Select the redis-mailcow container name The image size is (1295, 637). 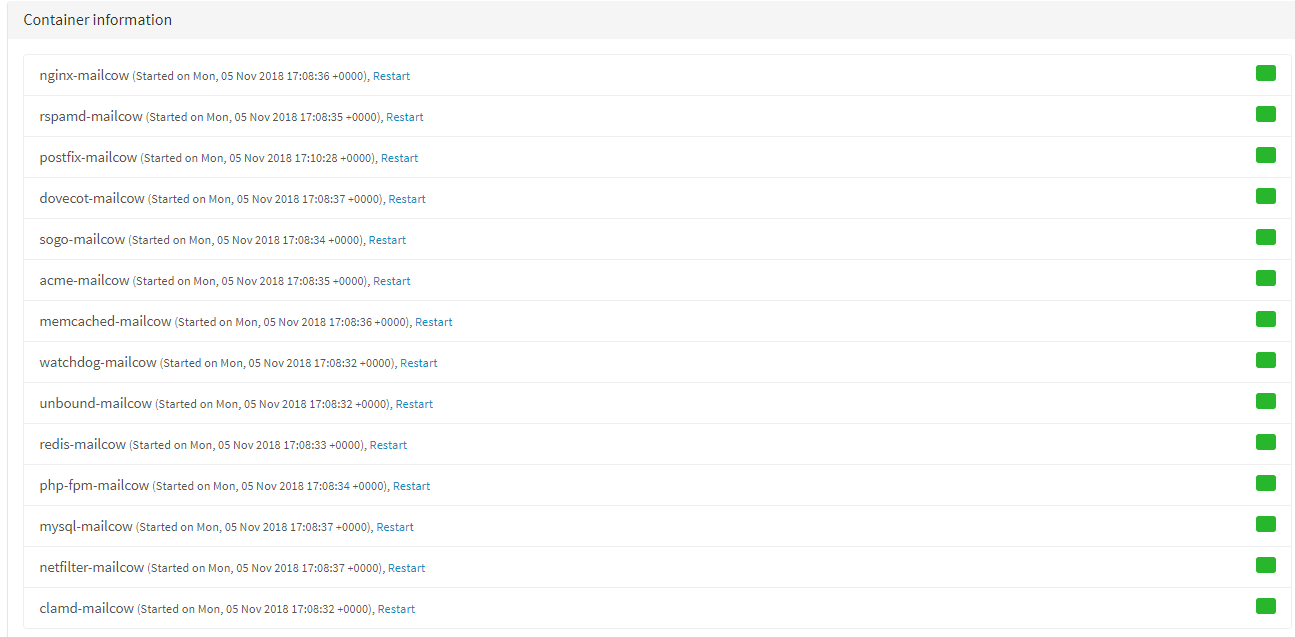pos(83,444)
